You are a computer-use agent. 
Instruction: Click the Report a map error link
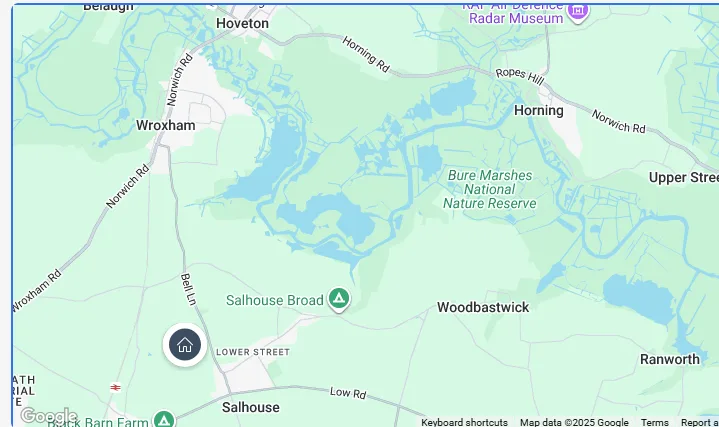point(700,422)
